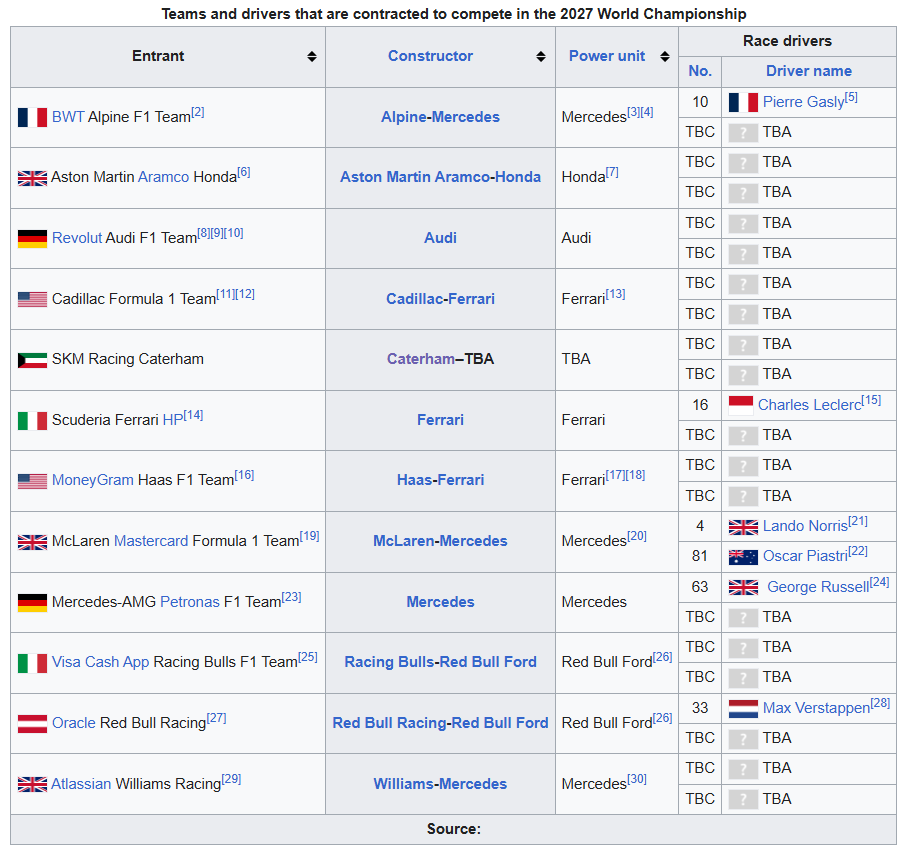This screenshot has height=847, width=912.
Task: Open Haas-Ferrari constructor link
Action: click(x=440, y=480)
